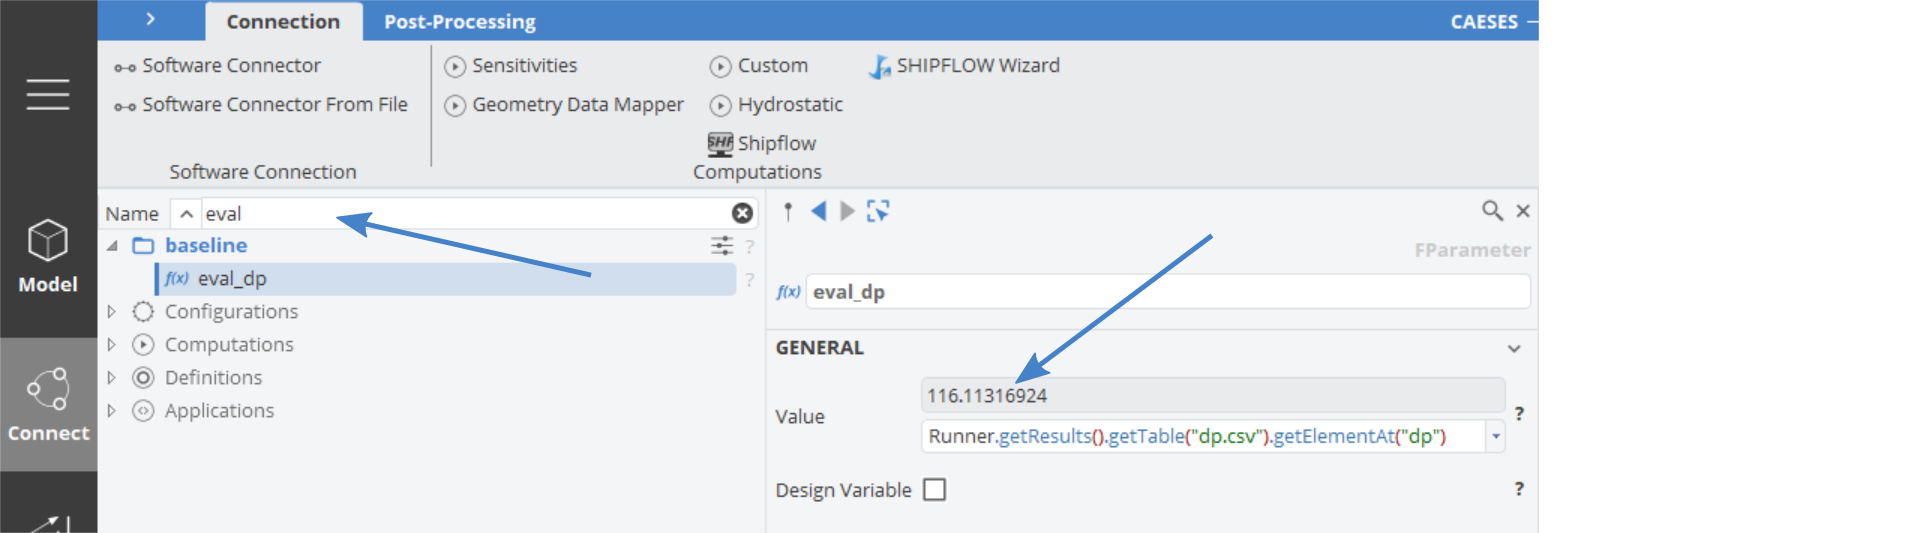The height and width of the screenshot is (533, 1920).
Task: Select the Connection tab
Action: (x=283, y=21)
